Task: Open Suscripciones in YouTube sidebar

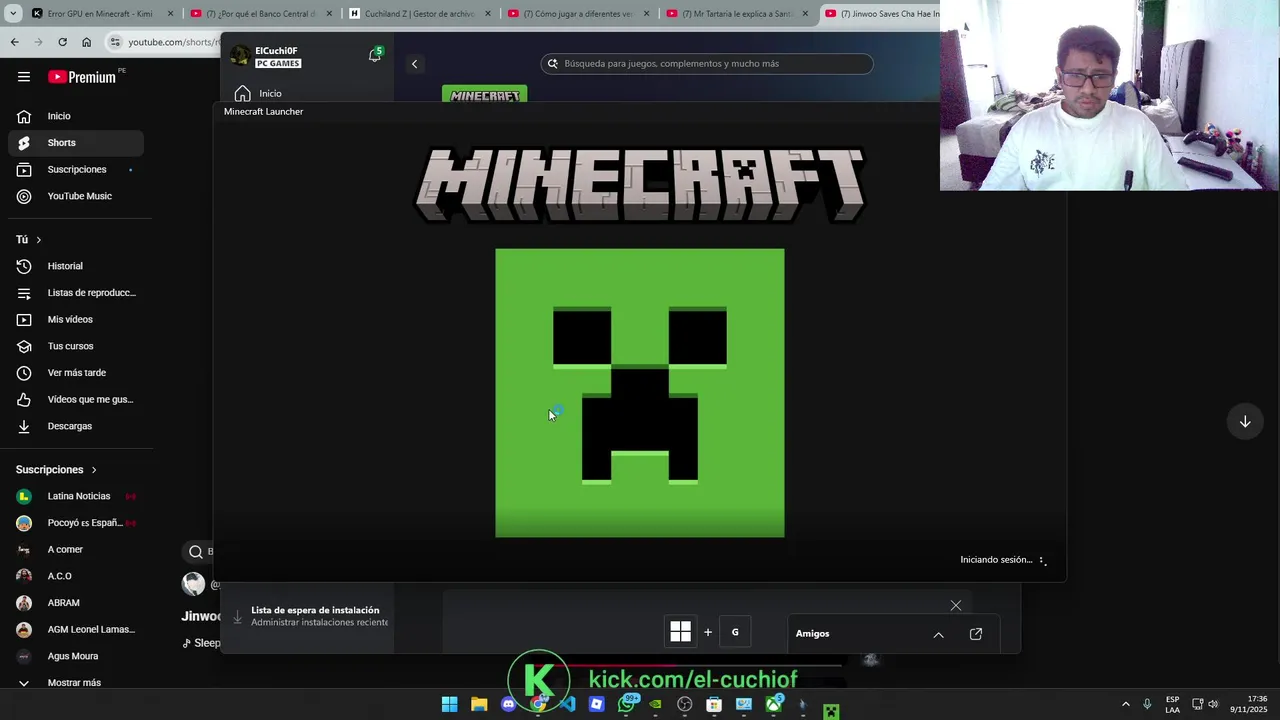Action: click(76, 170)
